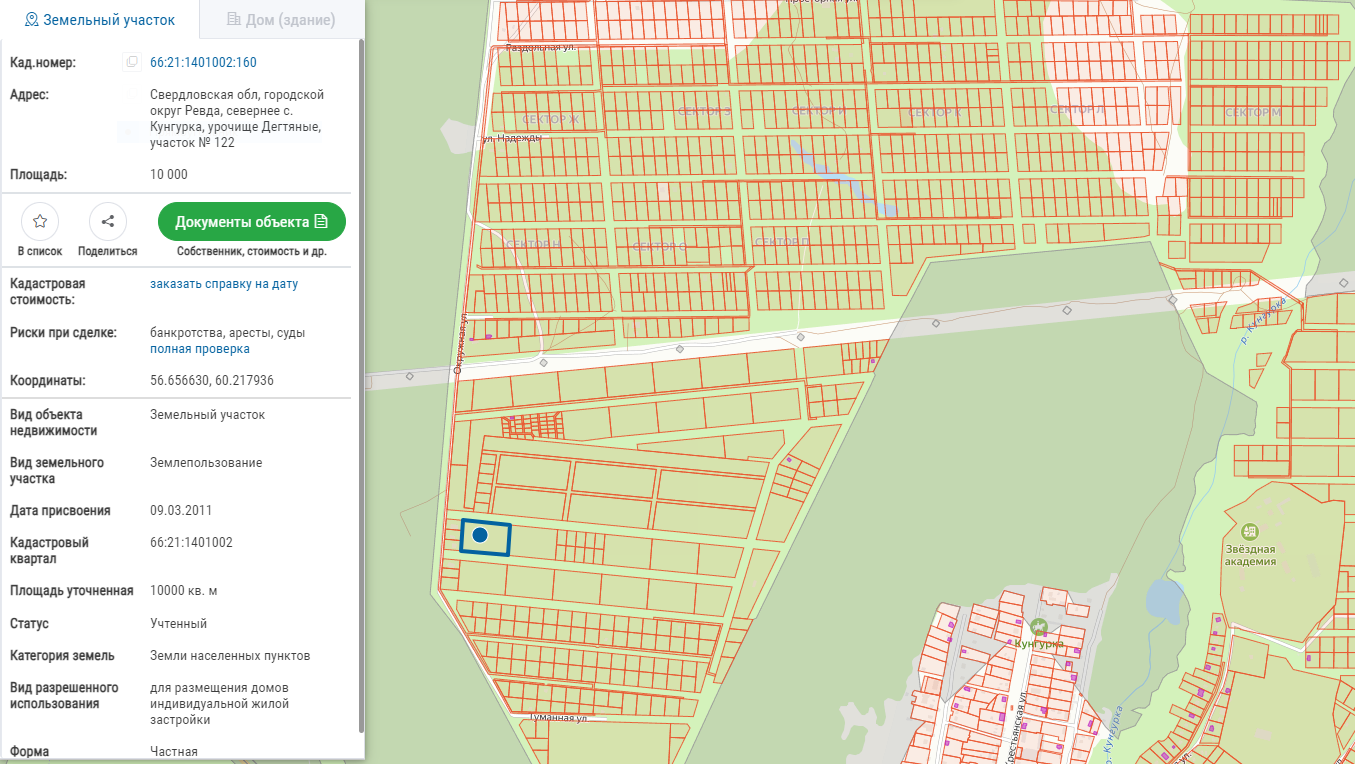1355x764 pixels.
Task: Click the Кунгурка horse rider map icon
Action: tap(1039, 626)
